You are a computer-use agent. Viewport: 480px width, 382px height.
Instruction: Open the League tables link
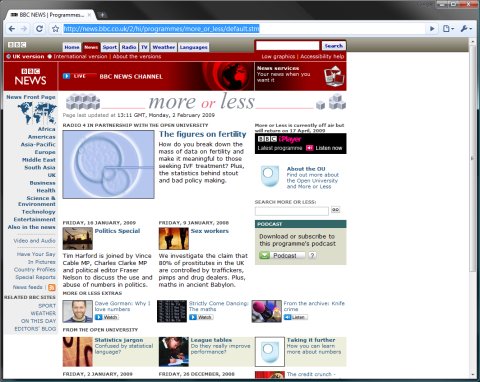pos(211,340)
